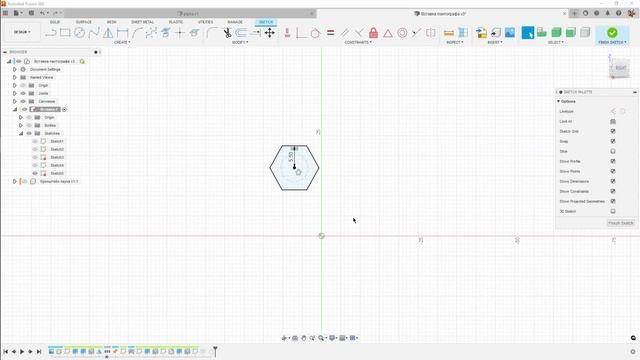Apply the Tangent constraint

315,33
